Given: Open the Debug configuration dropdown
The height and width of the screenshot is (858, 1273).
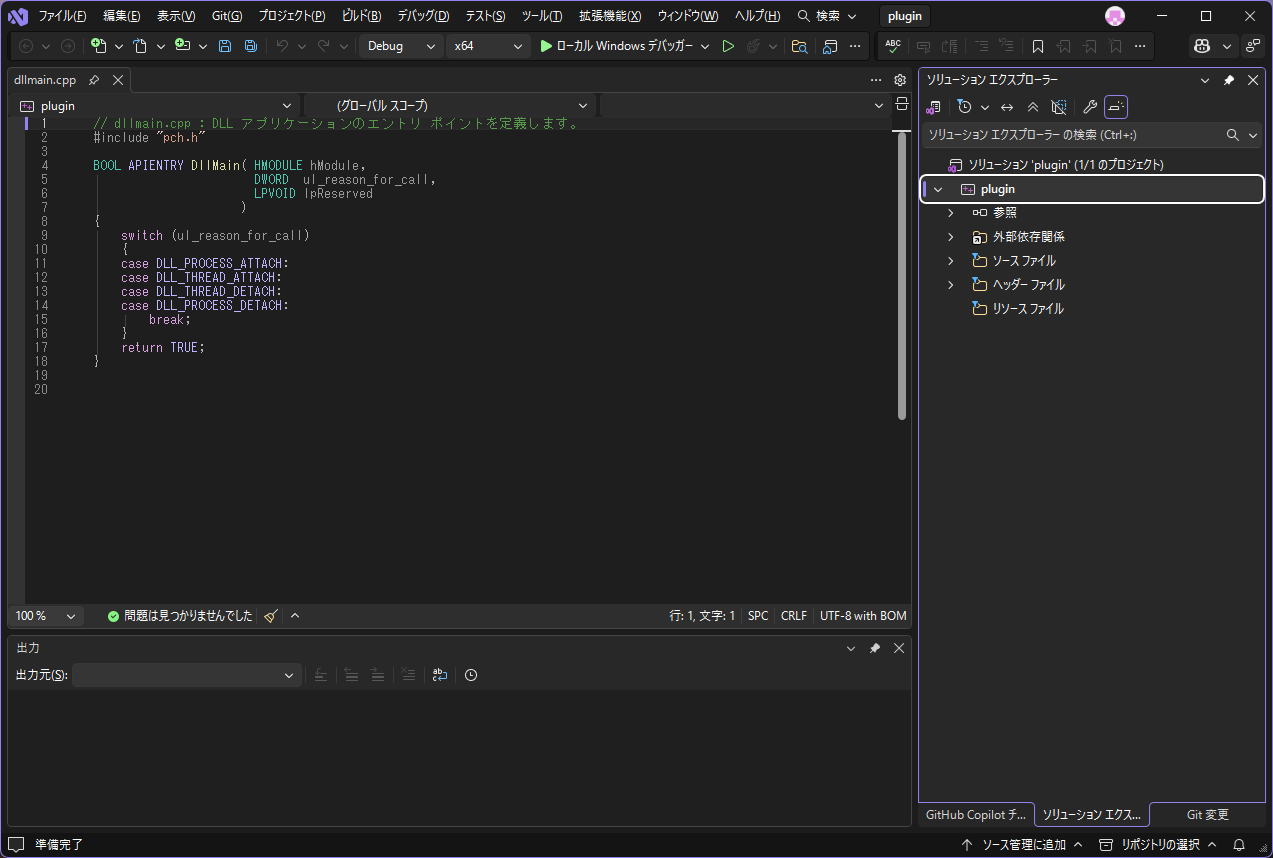Looking at the screenshot, I should coord(401,46).
